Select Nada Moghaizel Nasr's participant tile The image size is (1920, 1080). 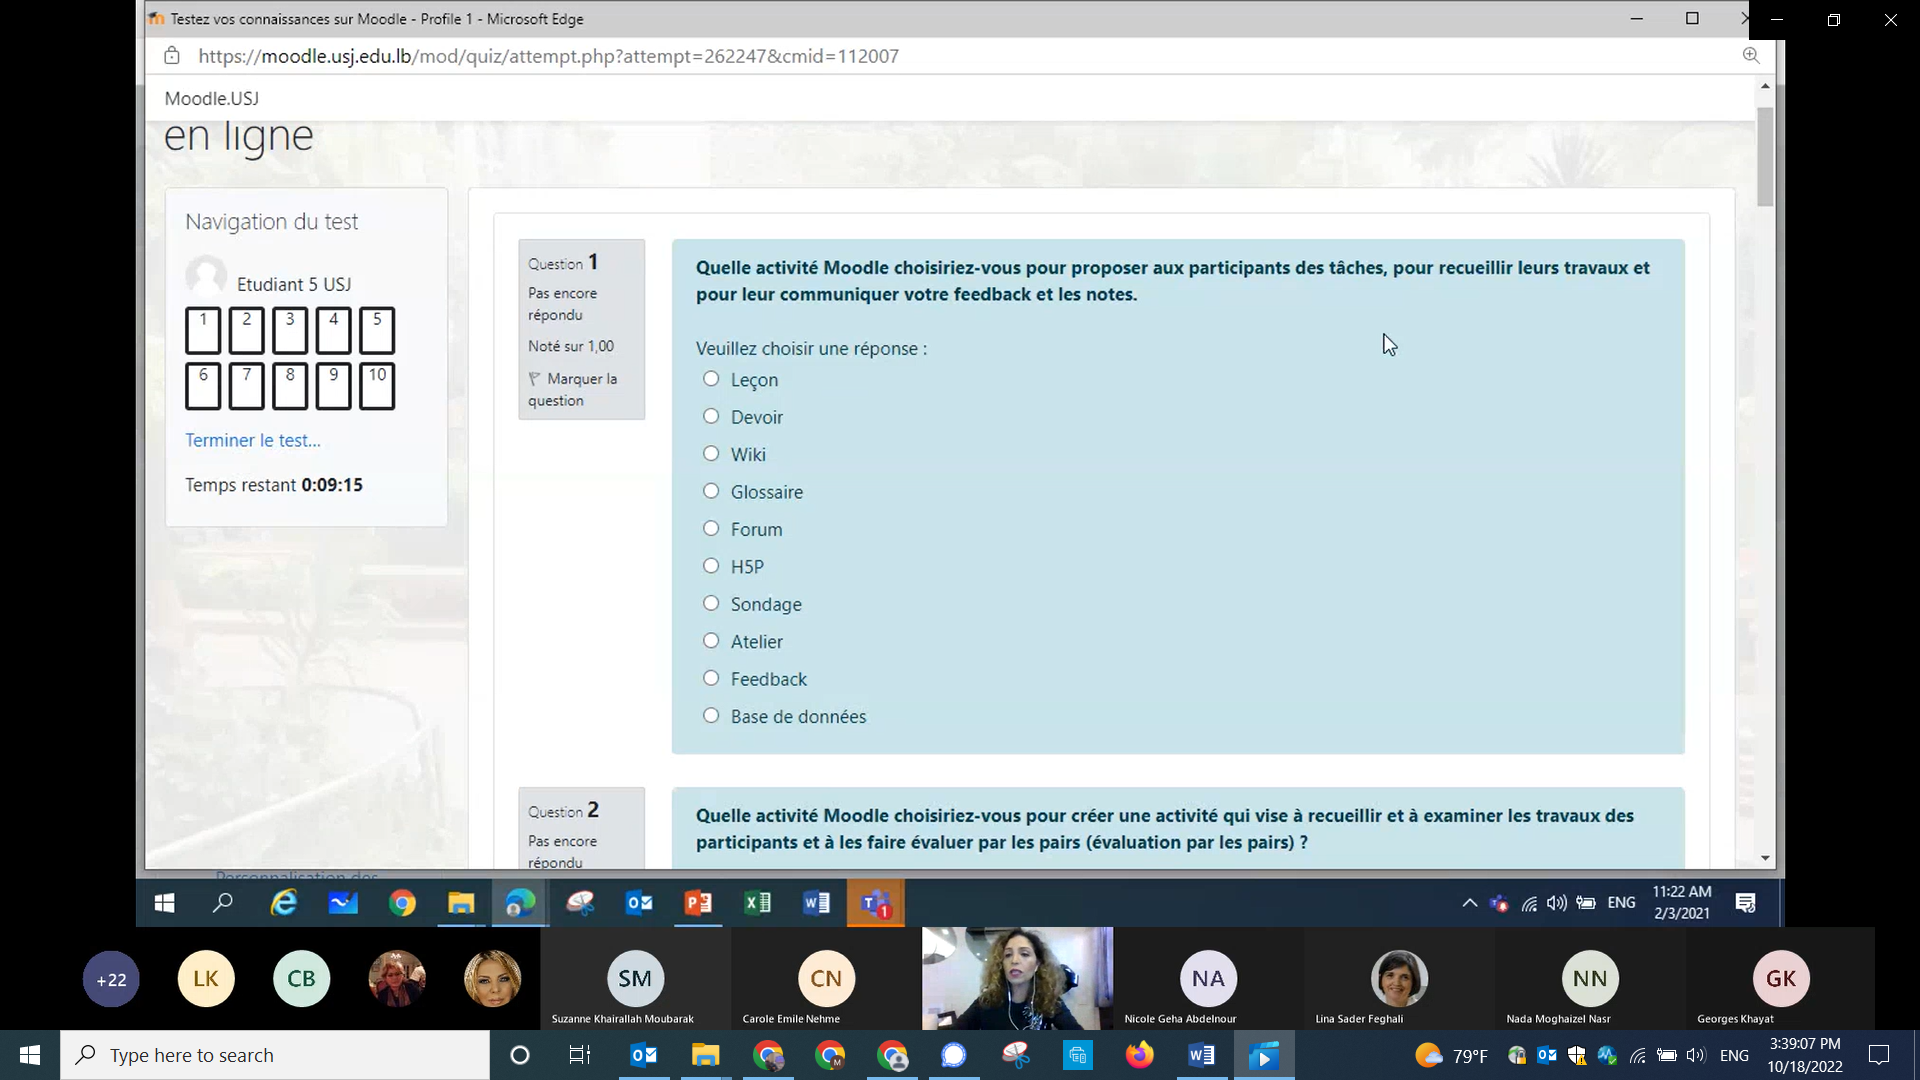(x=1590, y=978)
